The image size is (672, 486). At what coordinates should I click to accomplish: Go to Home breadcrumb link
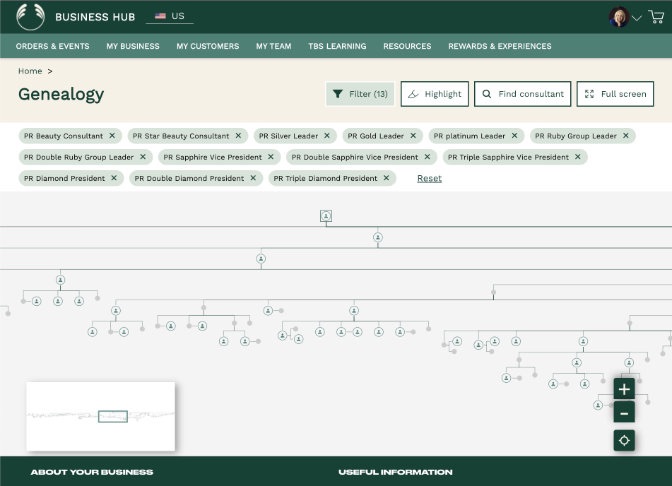[x=30, y=71]
